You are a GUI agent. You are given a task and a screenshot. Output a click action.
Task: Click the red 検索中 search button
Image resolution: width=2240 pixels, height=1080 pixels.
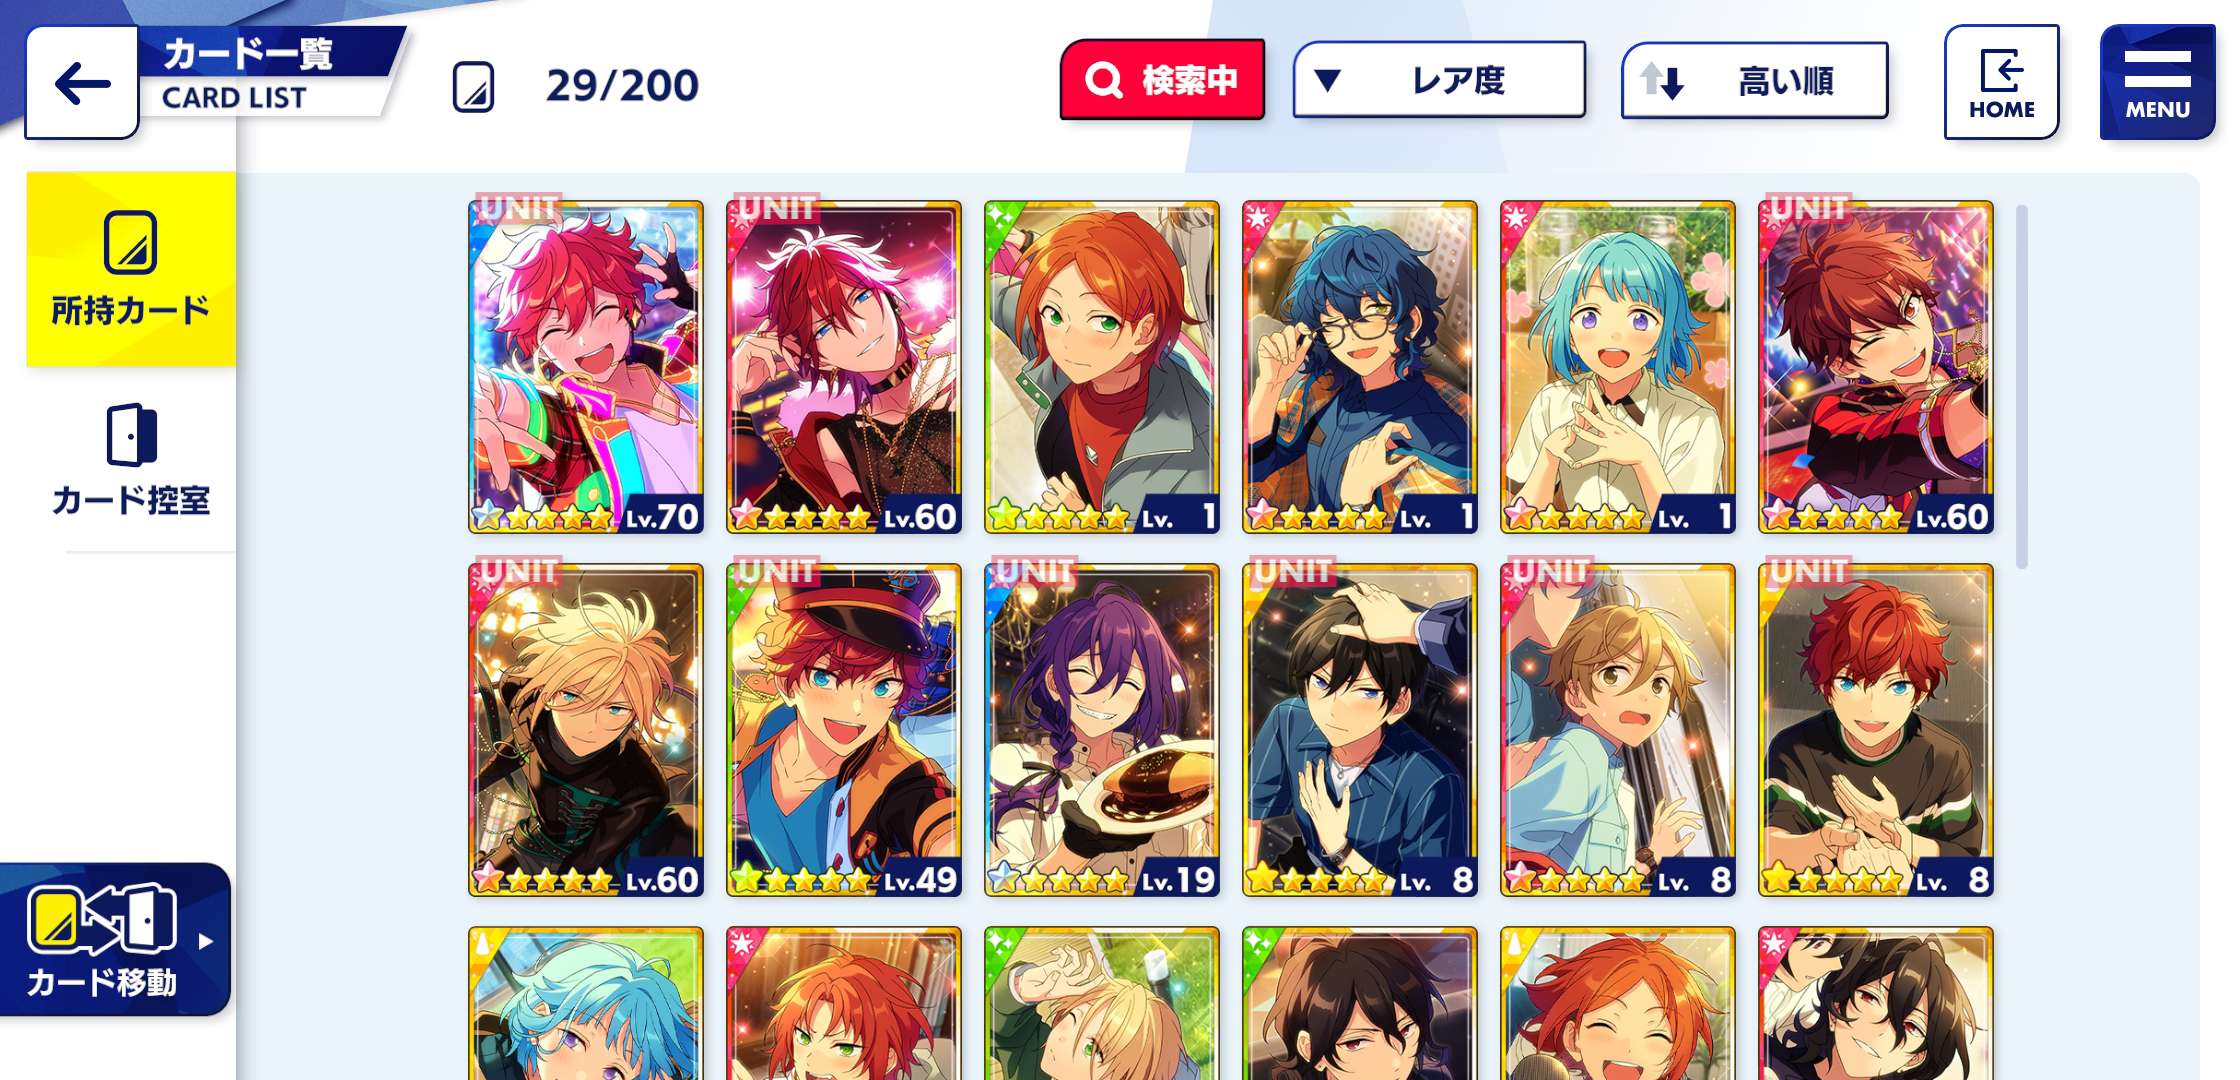click(x=1162, y=80)
